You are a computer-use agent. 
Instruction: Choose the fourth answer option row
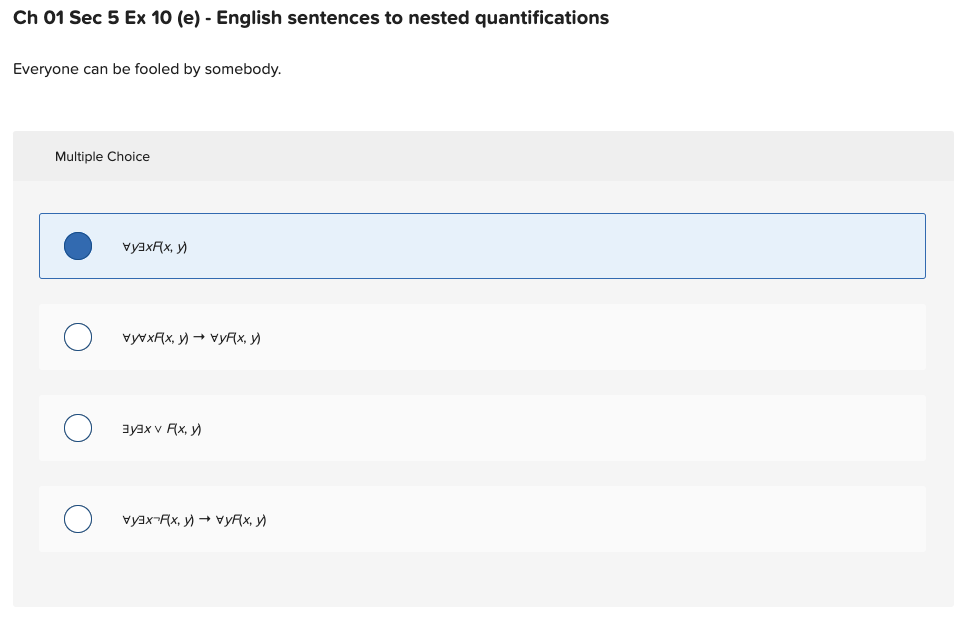coord(482,518)
